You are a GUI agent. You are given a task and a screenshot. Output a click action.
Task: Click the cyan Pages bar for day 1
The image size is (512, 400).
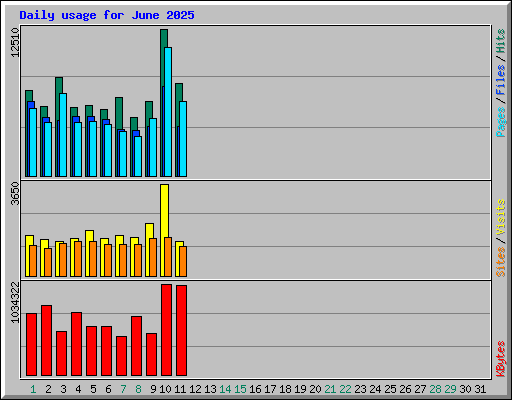(33, 142)
